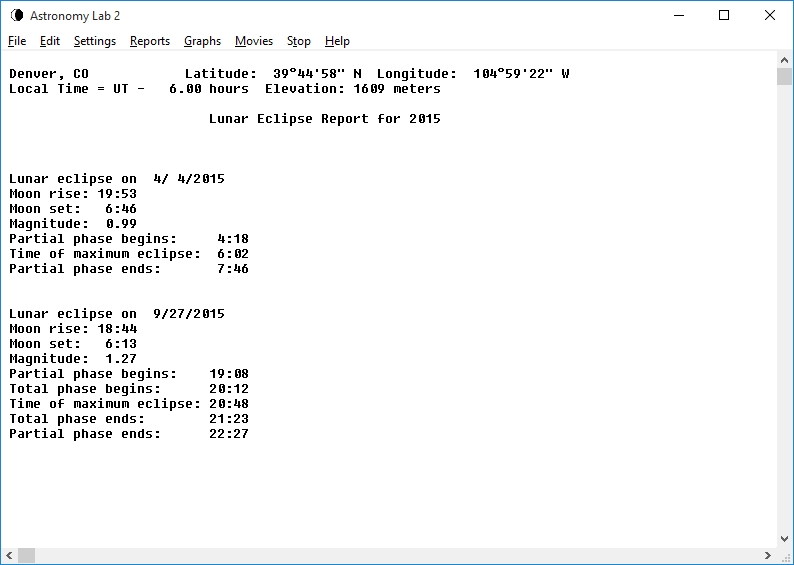Click the vertical scrollbar down arrow

pyautogui.click(x=784, y=538)
